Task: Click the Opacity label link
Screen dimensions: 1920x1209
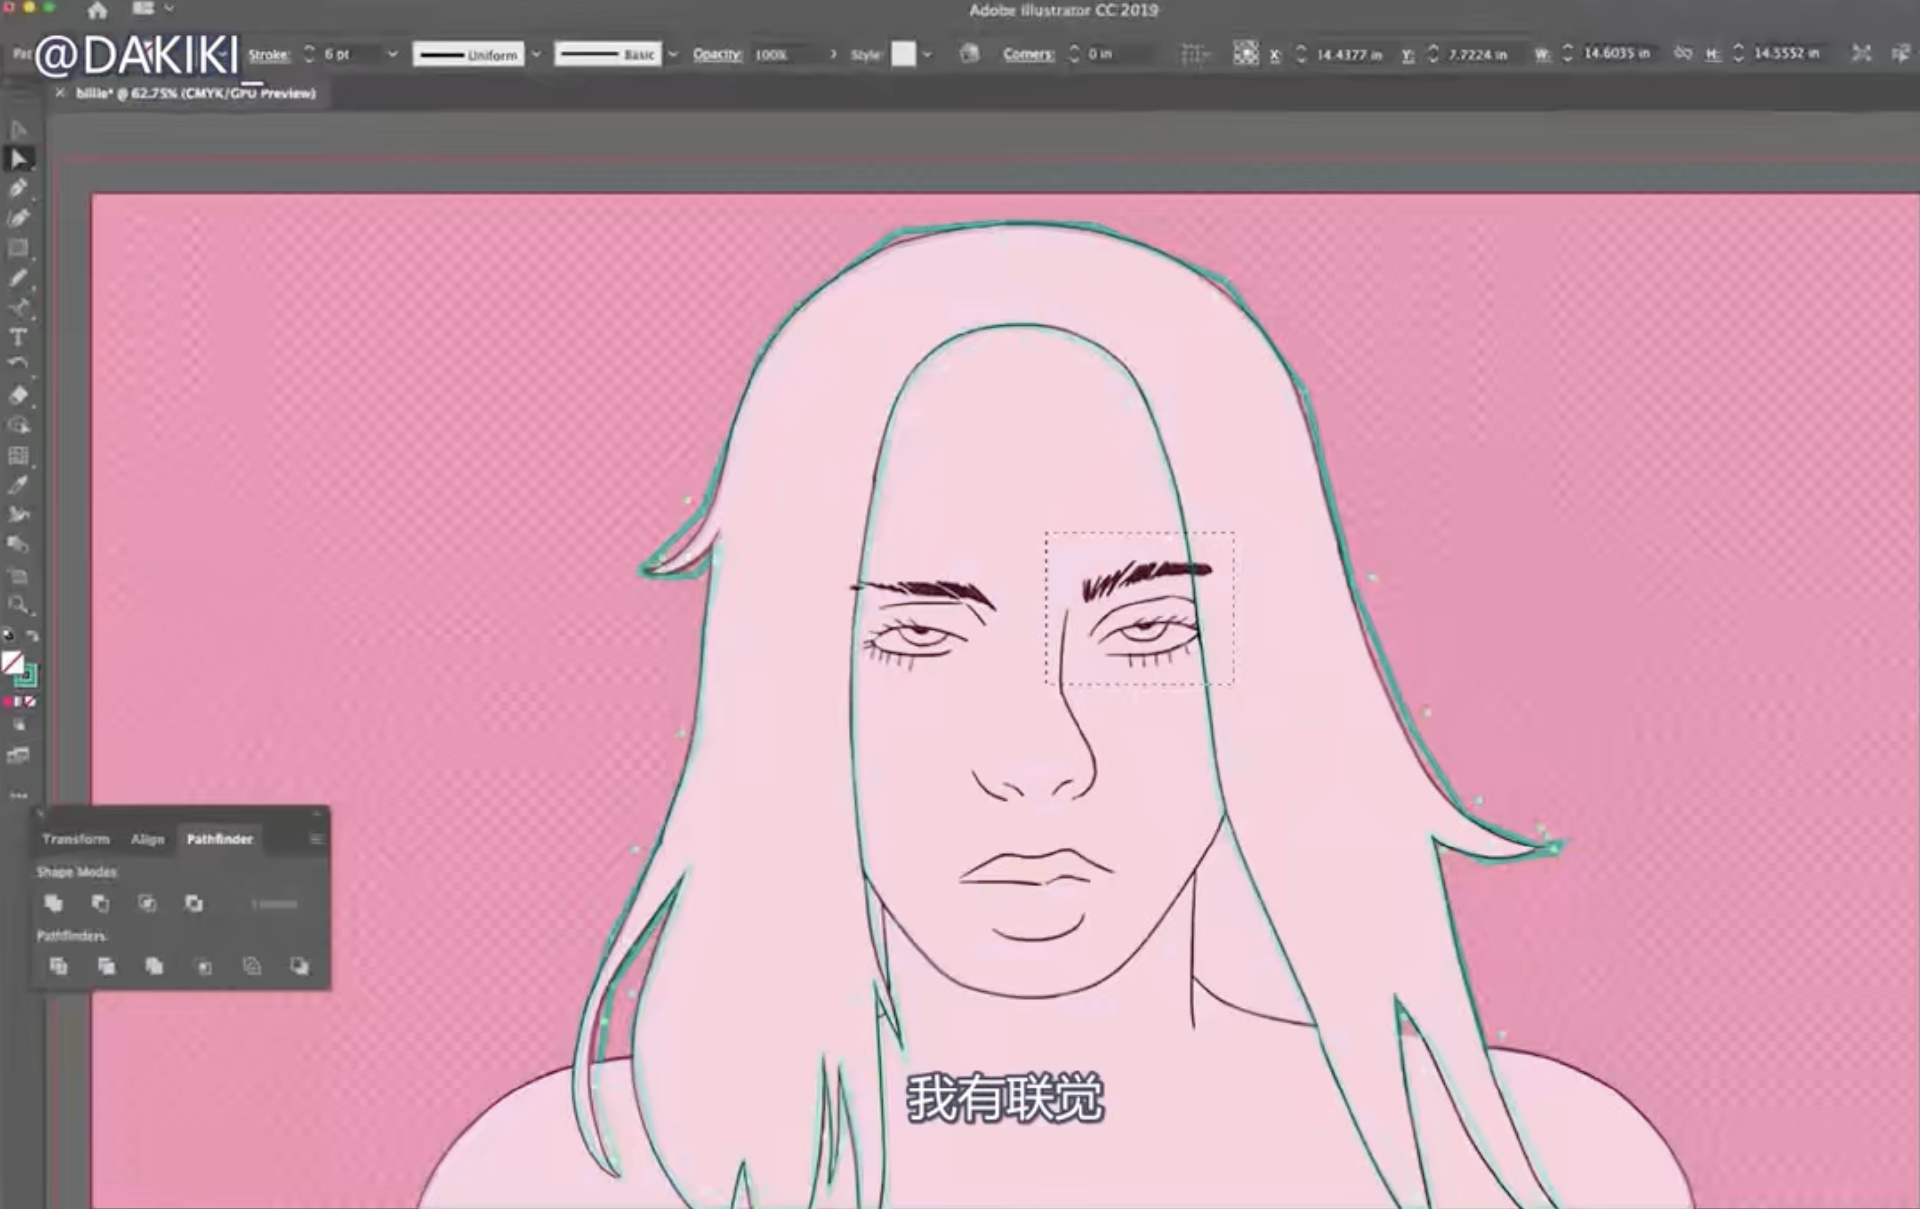Action: pyautogui.click(x=717, y=54)
